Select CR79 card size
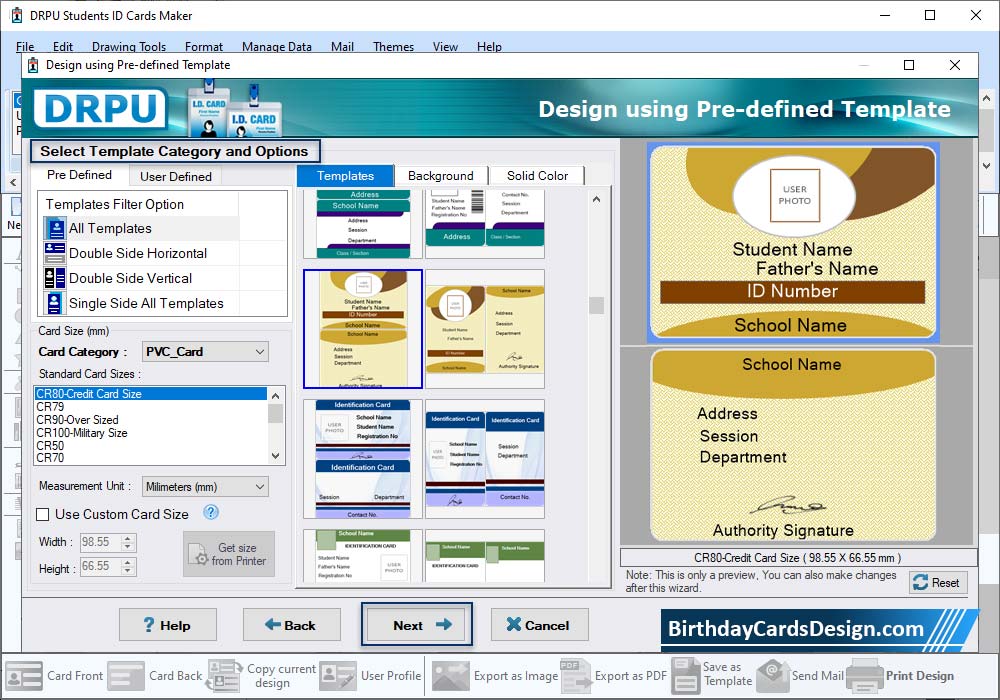This screenshot has height=700, width=1000. pos(151,407)
